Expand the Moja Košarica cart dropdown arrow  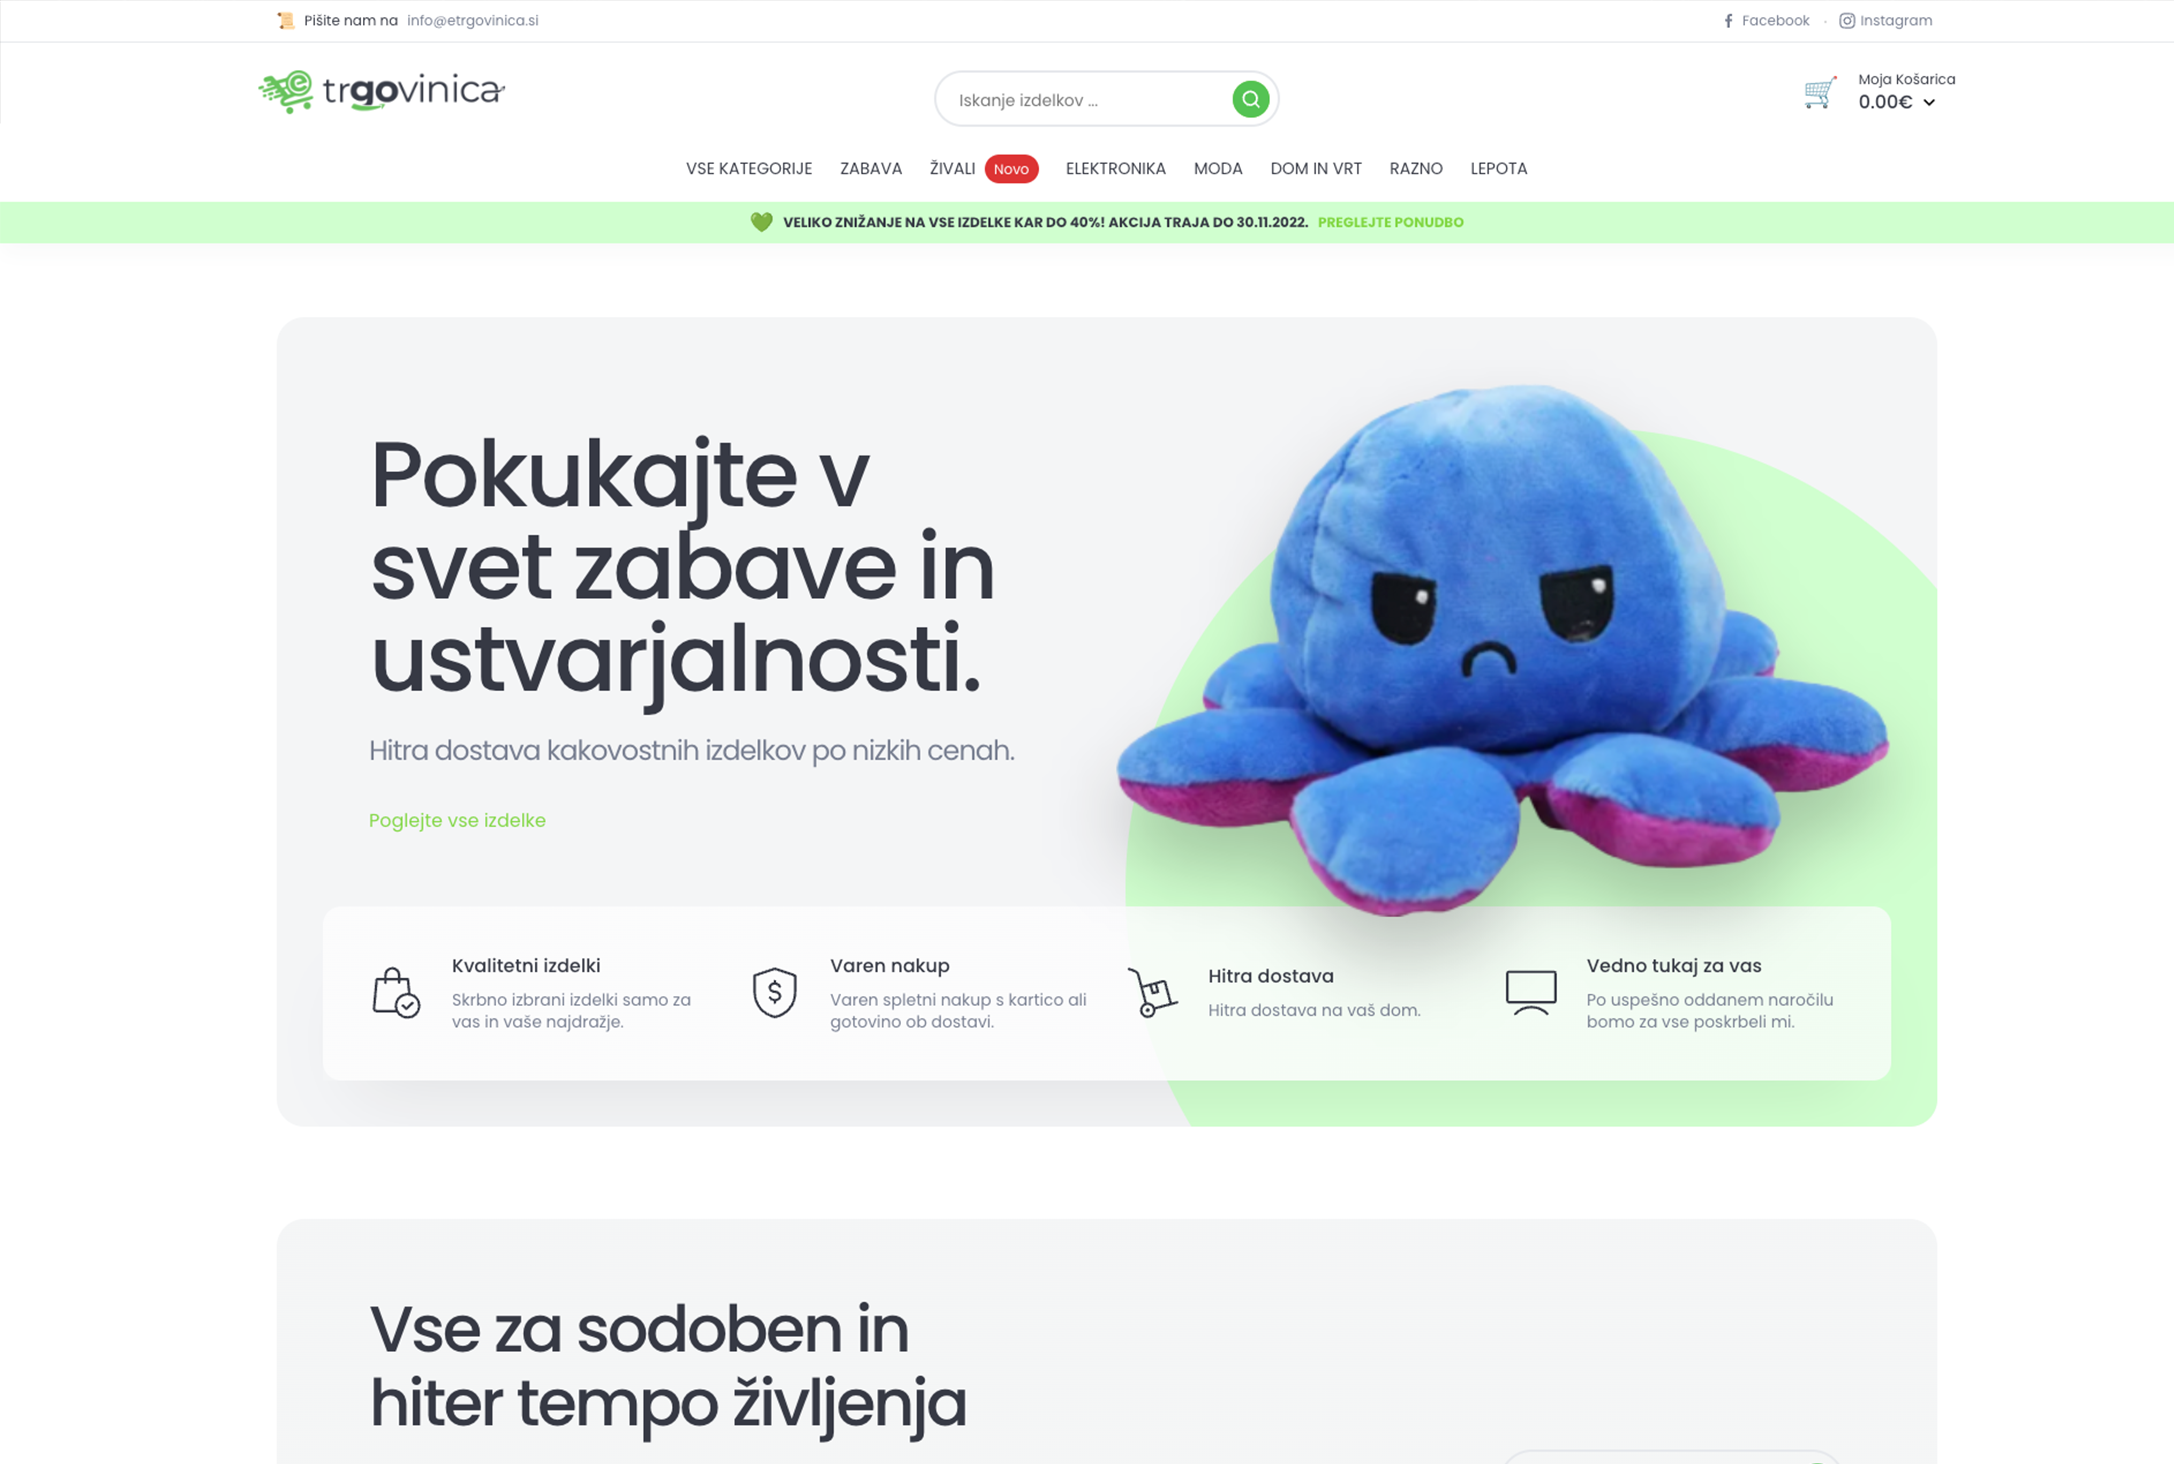tap(1929, 102)
